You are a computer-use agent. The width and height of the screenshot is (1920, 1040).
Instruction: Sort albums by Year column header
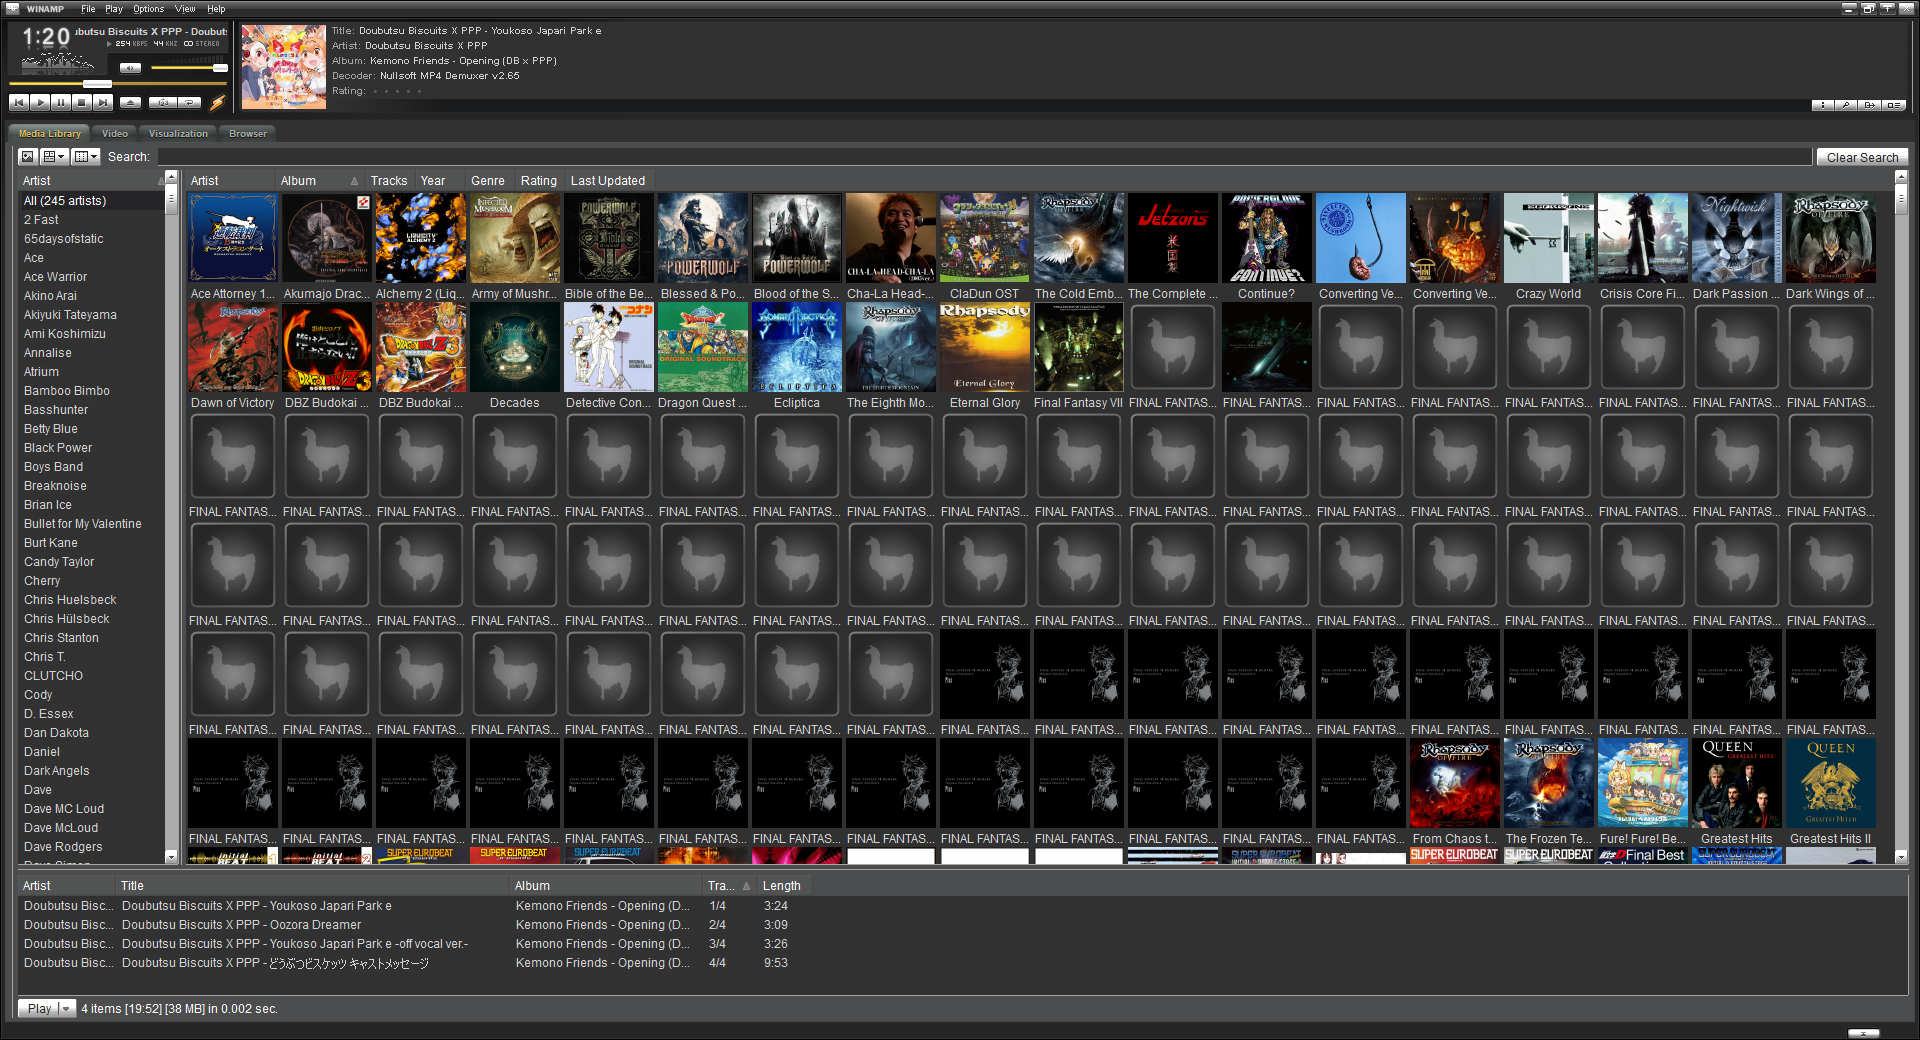click(x=441, y=180)
